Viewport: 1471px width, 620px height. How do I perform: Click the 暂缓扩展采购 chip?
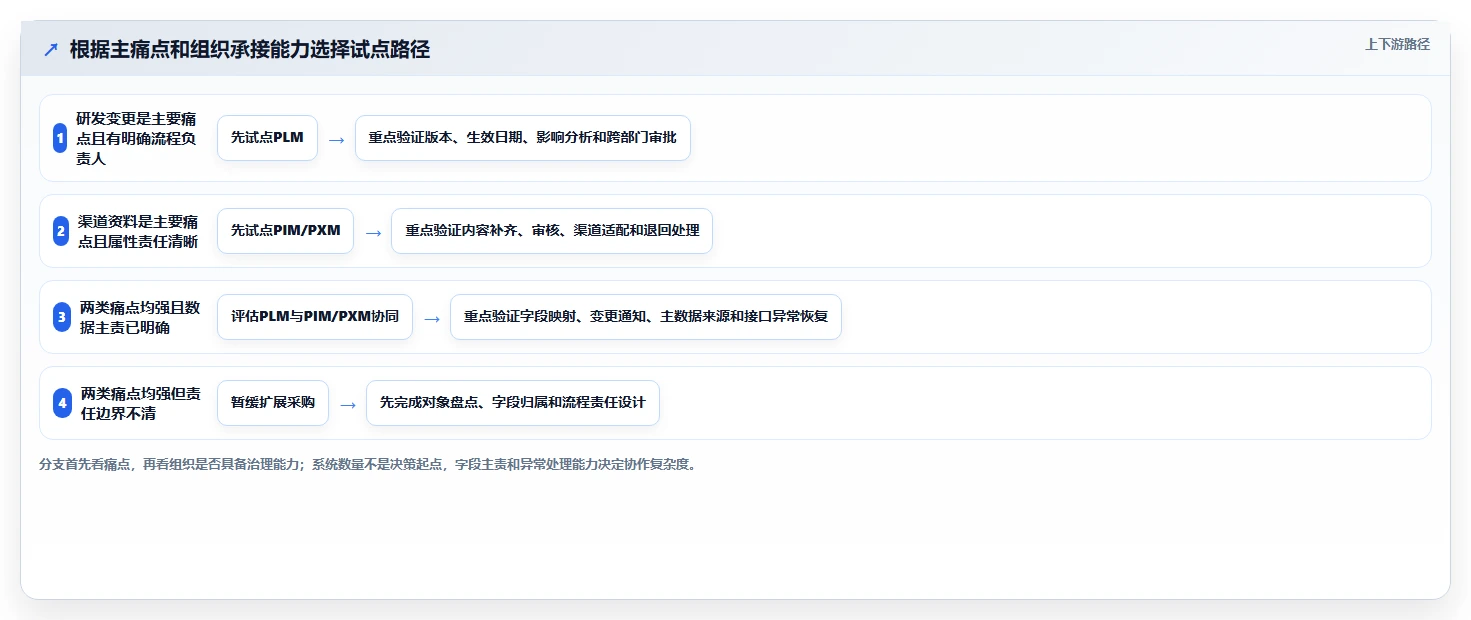273,403
